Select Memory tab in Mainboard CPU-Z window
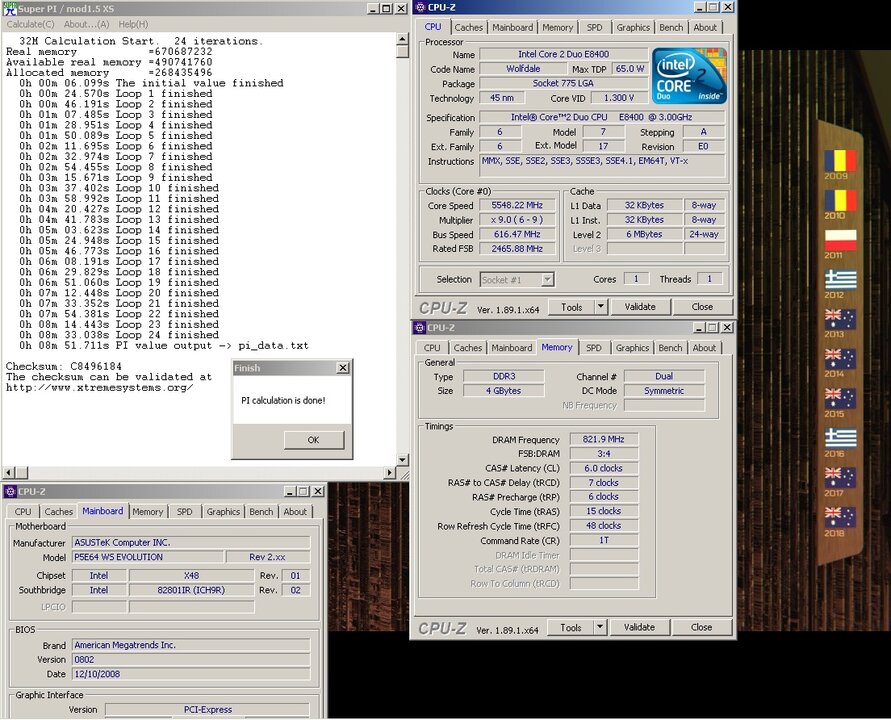Screen dimensions: 891x720 point(148,512)
